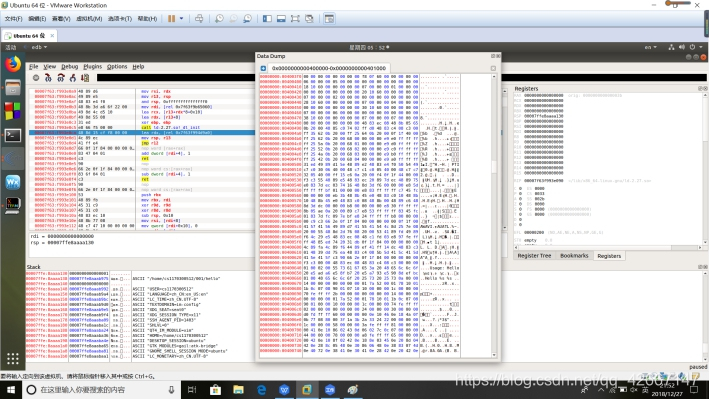Open the Ubuntu 活动 activities overview
The height and width of the screenshot is (399, 709).
10,47
